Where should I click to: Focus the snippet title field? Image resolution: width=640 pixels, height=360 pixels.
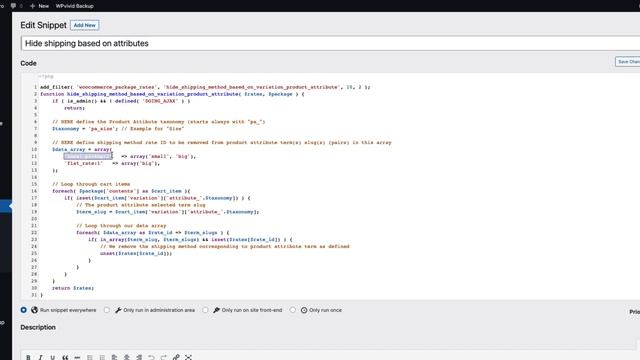330,43
